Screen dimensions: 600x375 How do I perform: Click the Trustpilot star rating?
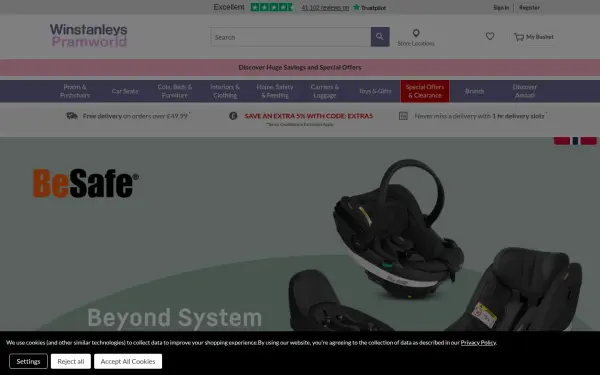(x=272, y=7)
